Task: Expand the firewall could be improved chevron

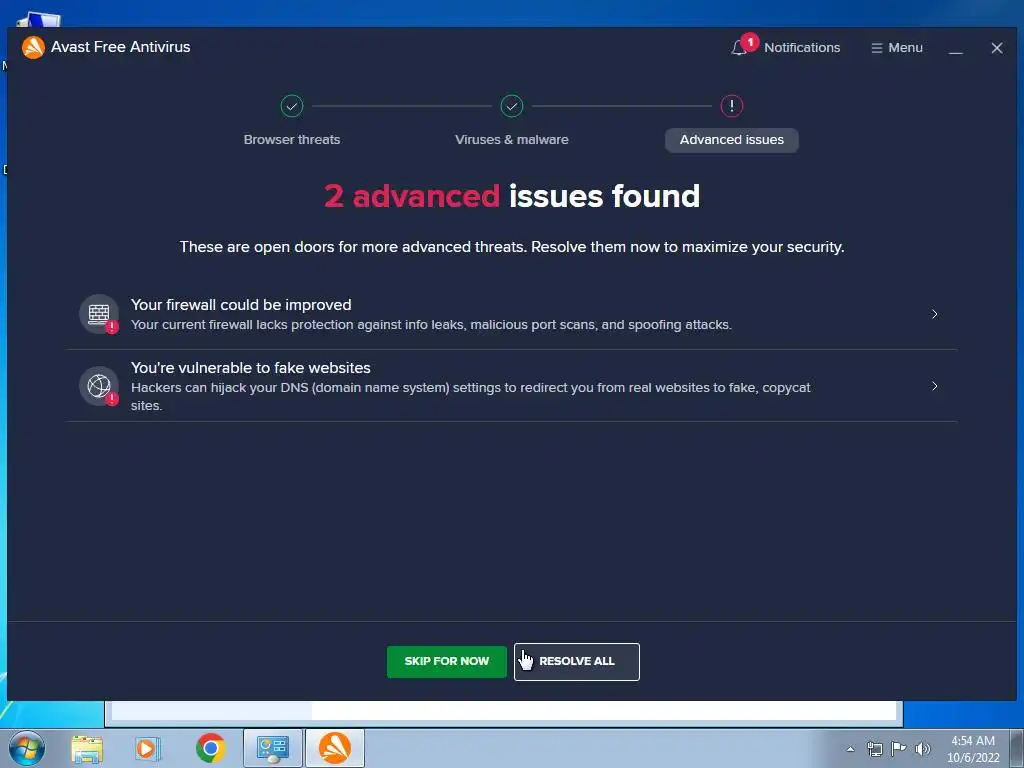Action: pyautogui.click(x=935, y=314)
